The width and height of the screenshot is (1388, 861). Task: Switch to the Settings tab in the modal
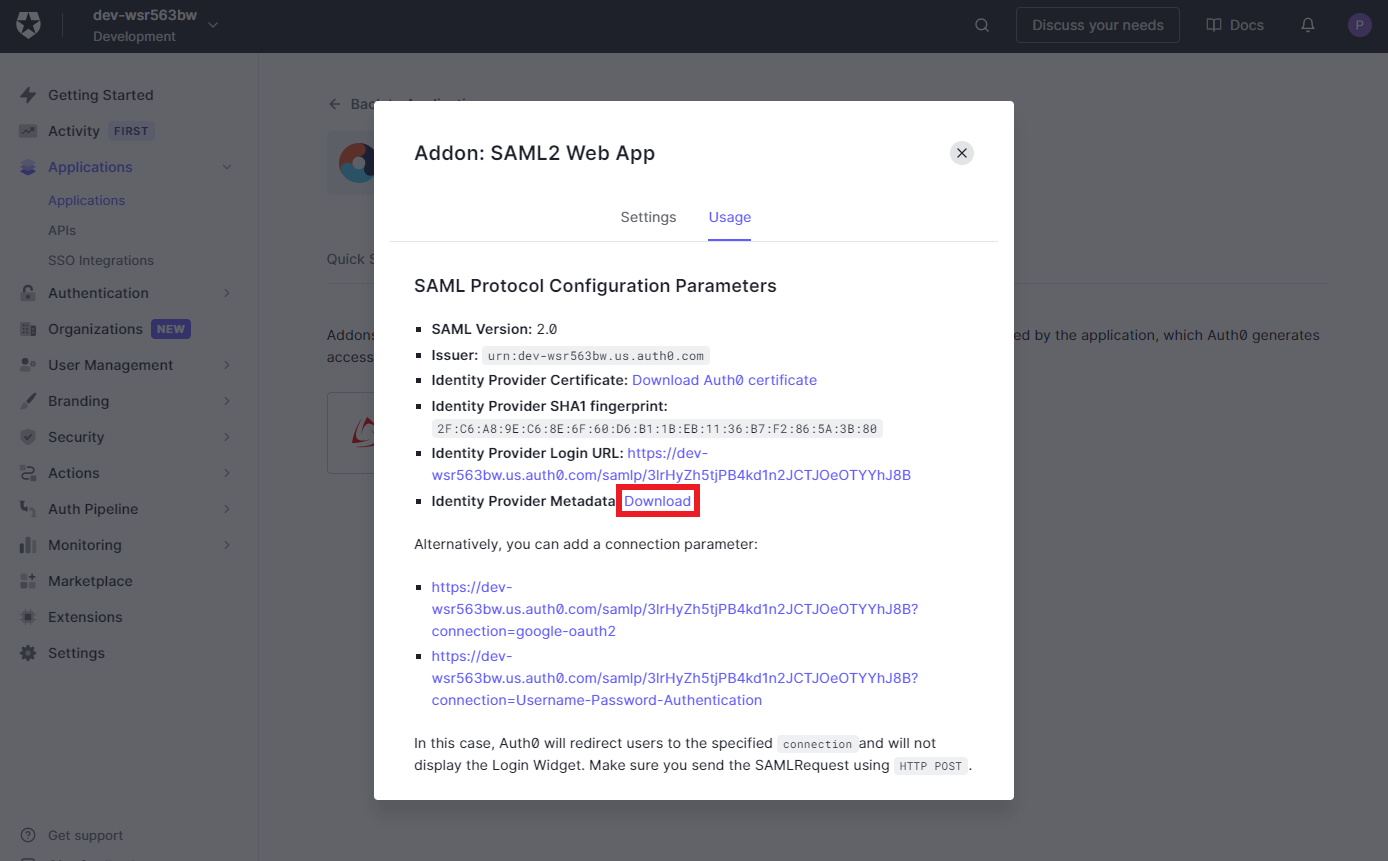point(648,217)
